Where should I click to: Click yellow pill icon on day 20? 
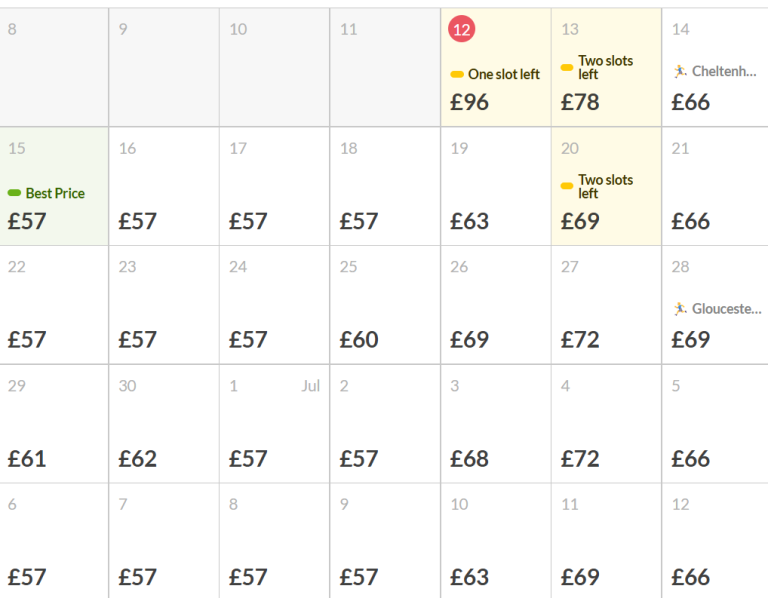point(567,186)
